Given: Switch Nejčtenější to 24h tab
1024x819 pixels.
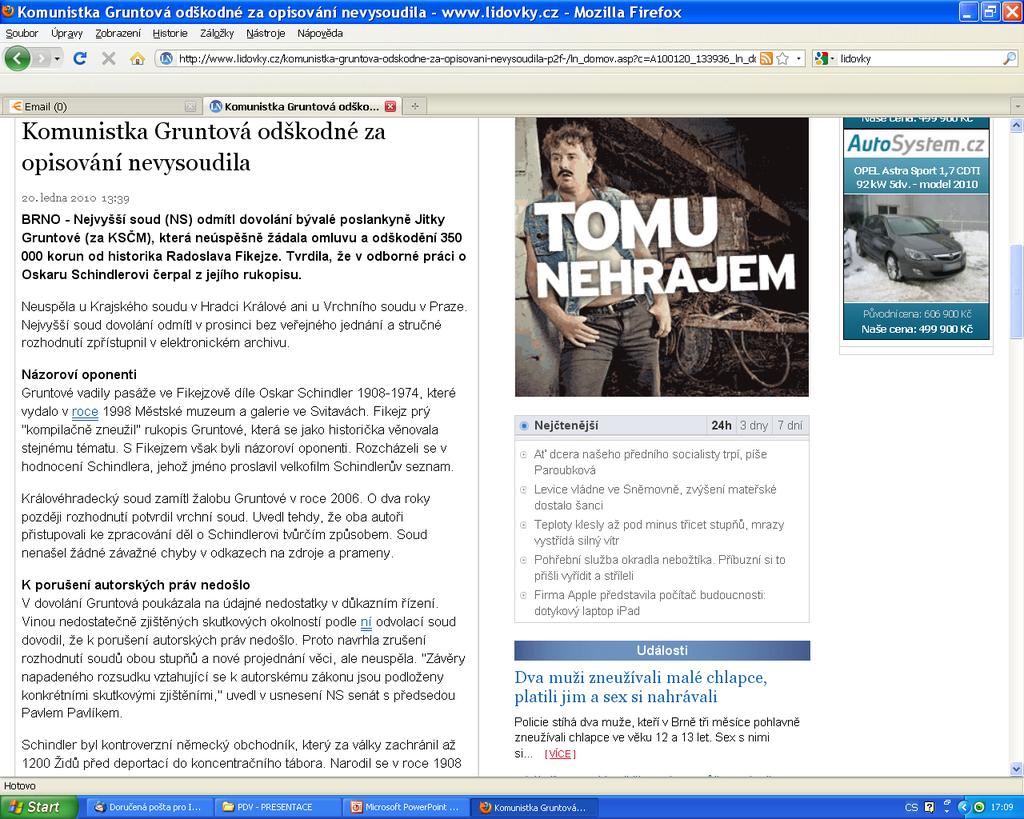Looking at the screenshot, I should click(x=721, y=426).
